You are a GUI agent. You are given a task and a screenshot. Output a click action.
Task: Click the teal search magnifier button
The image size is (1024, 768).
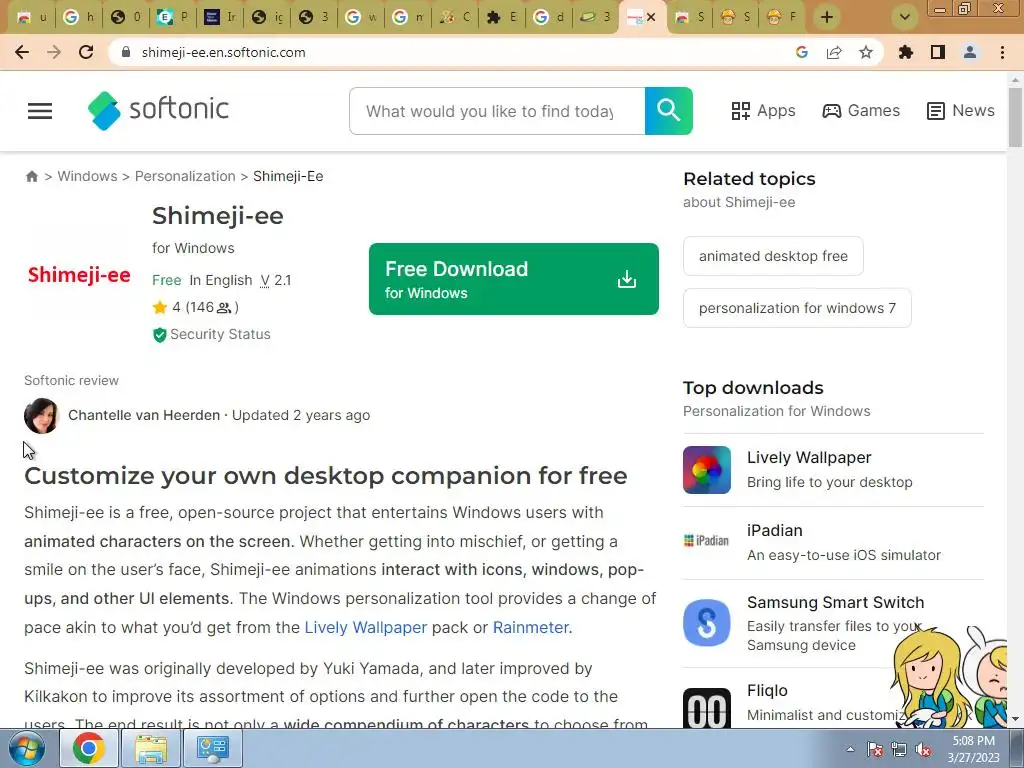[668, 111]
